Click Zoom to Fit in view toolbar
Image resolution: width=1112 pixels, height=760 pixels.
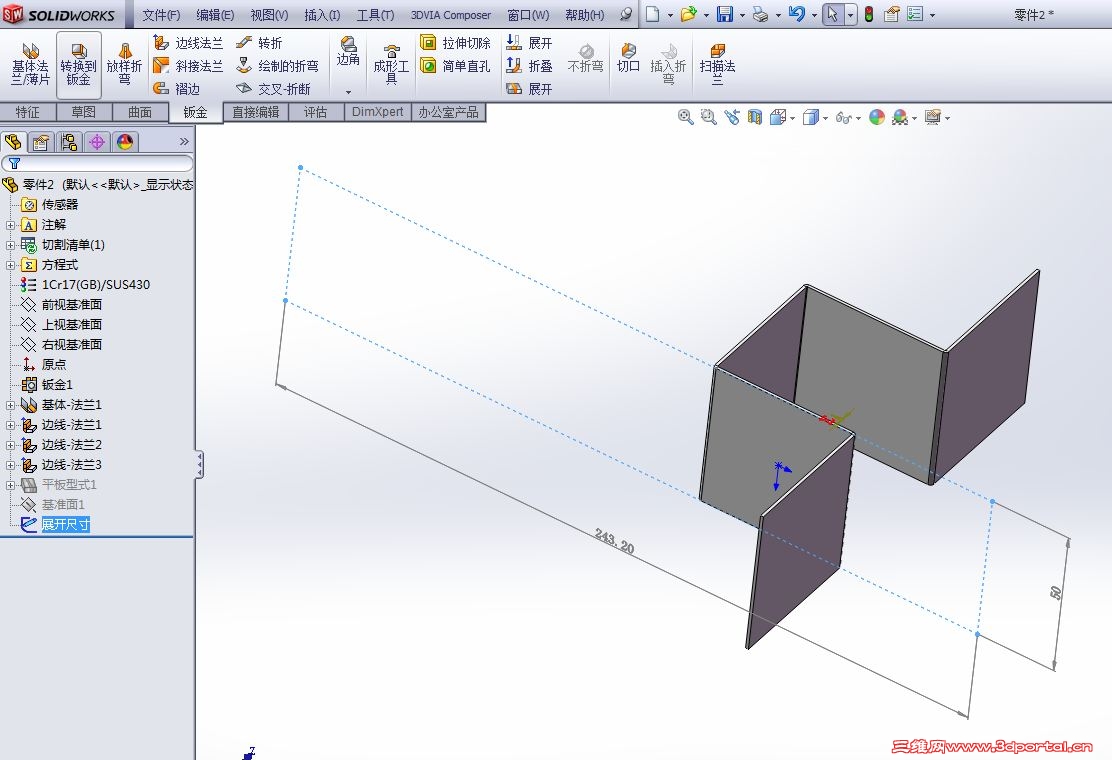tap(685, 118)
